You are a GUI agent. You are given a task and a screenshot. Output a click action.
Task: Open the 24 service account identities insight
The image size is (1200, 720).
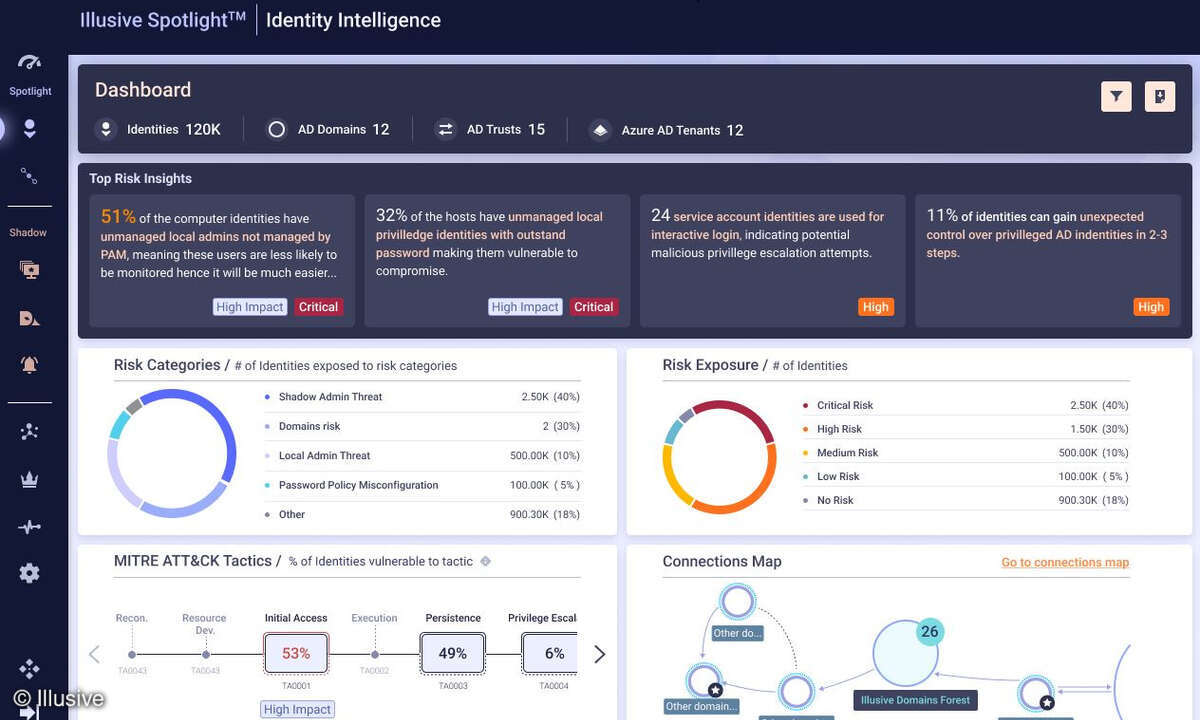772,260
